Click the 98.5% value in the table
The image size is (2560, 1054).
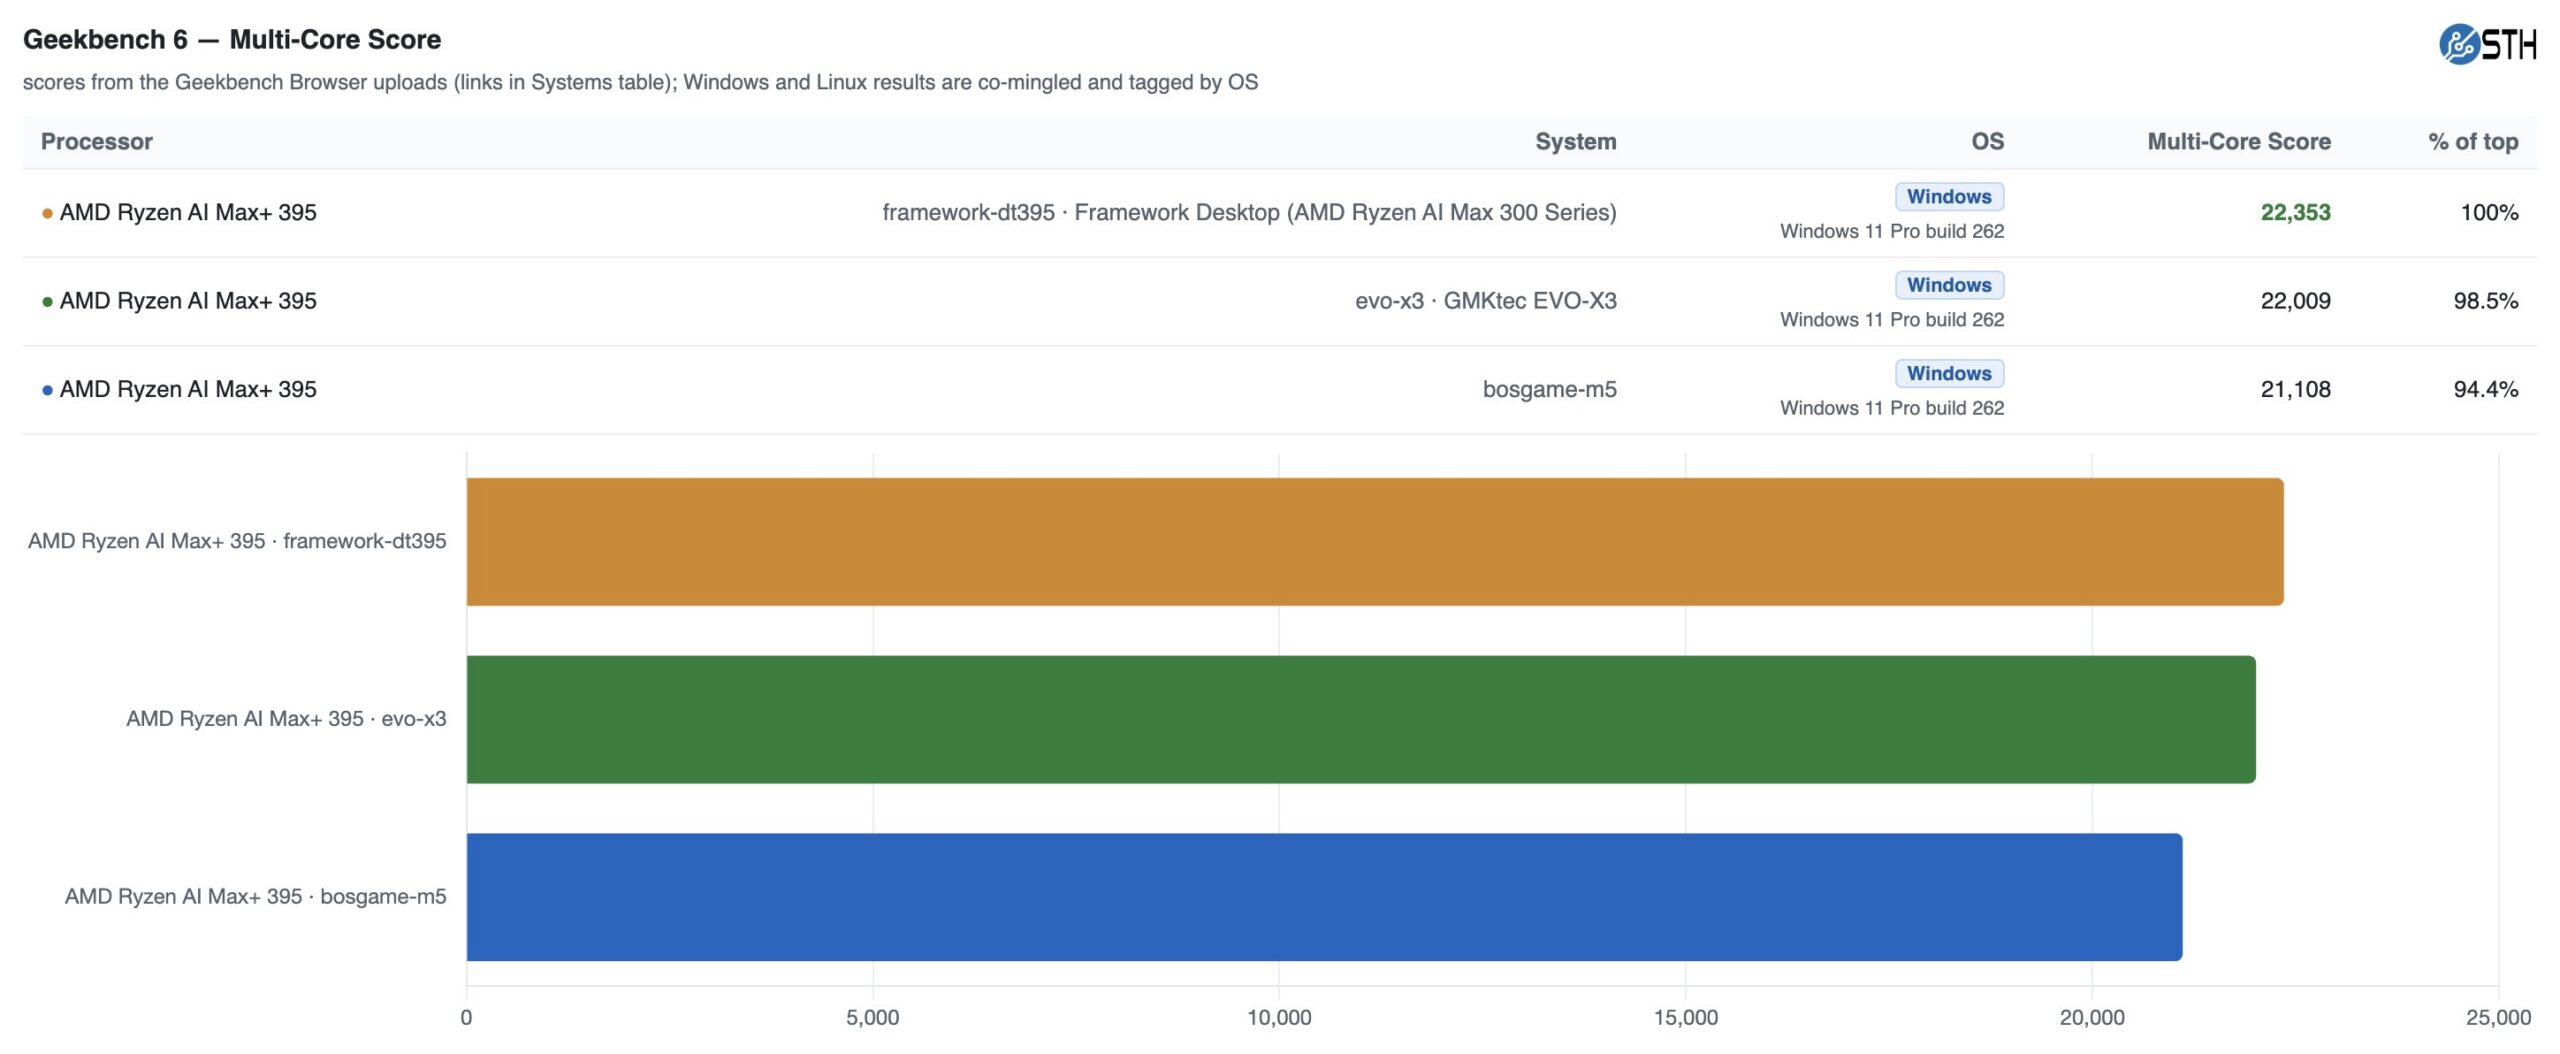2486,301
